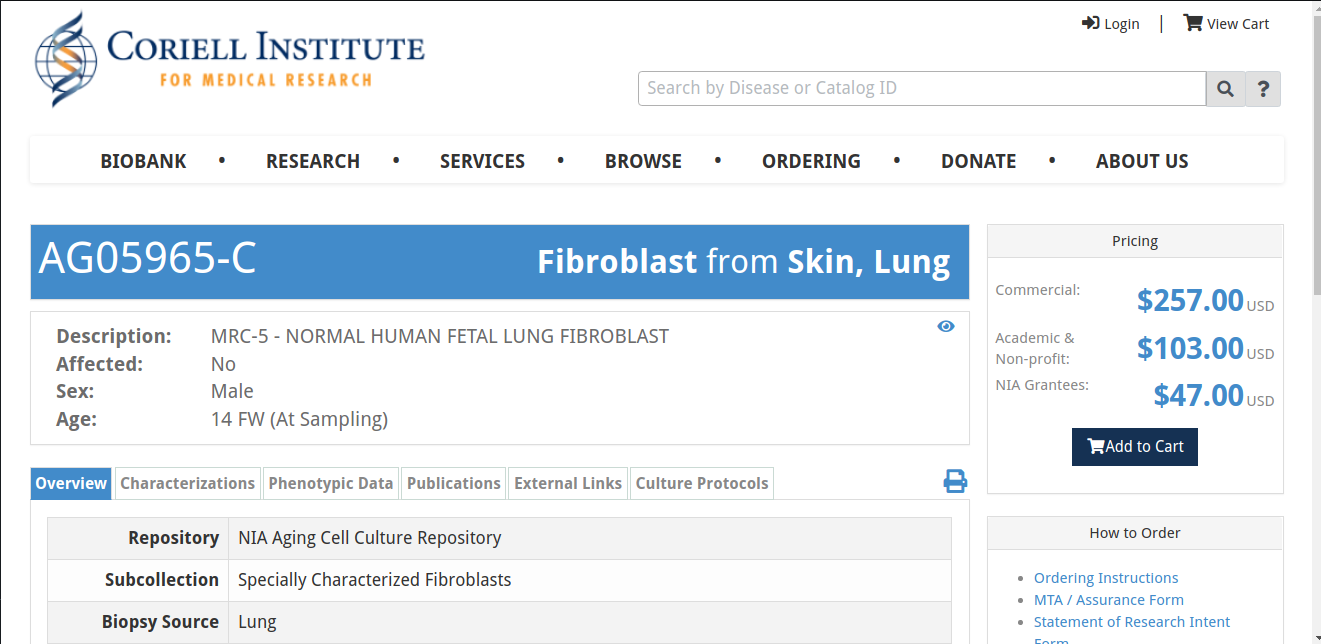Click the vertical page scrollbar
Viewport: 1321px width, 644px height.
1315,322
